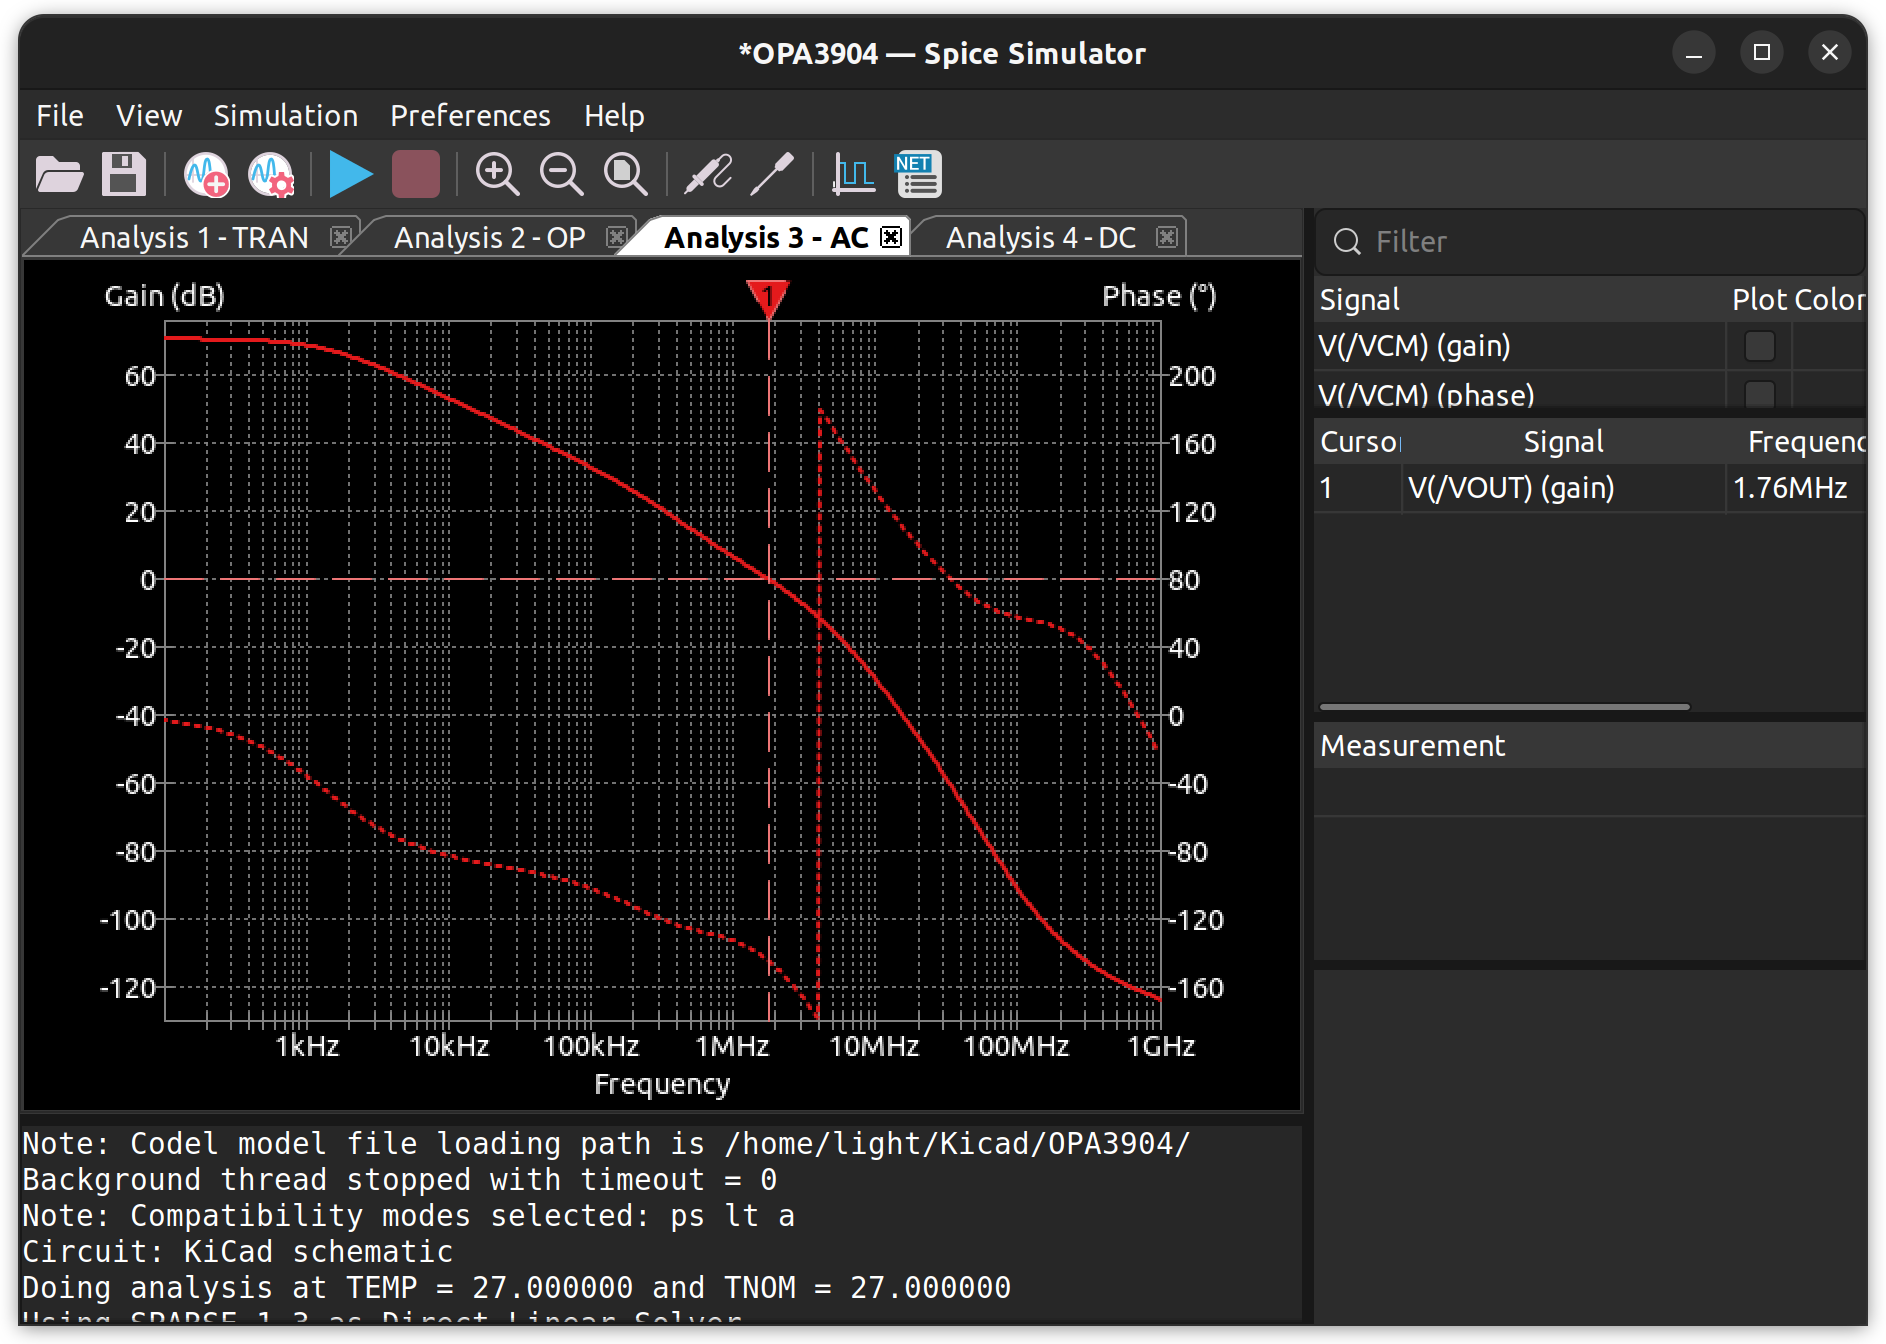Image resolution: width=1886 pixels, height=1344 pixels.
Task: Enable the V(/VCM) (phase) plot checkbox
Action: [1759, 394]
